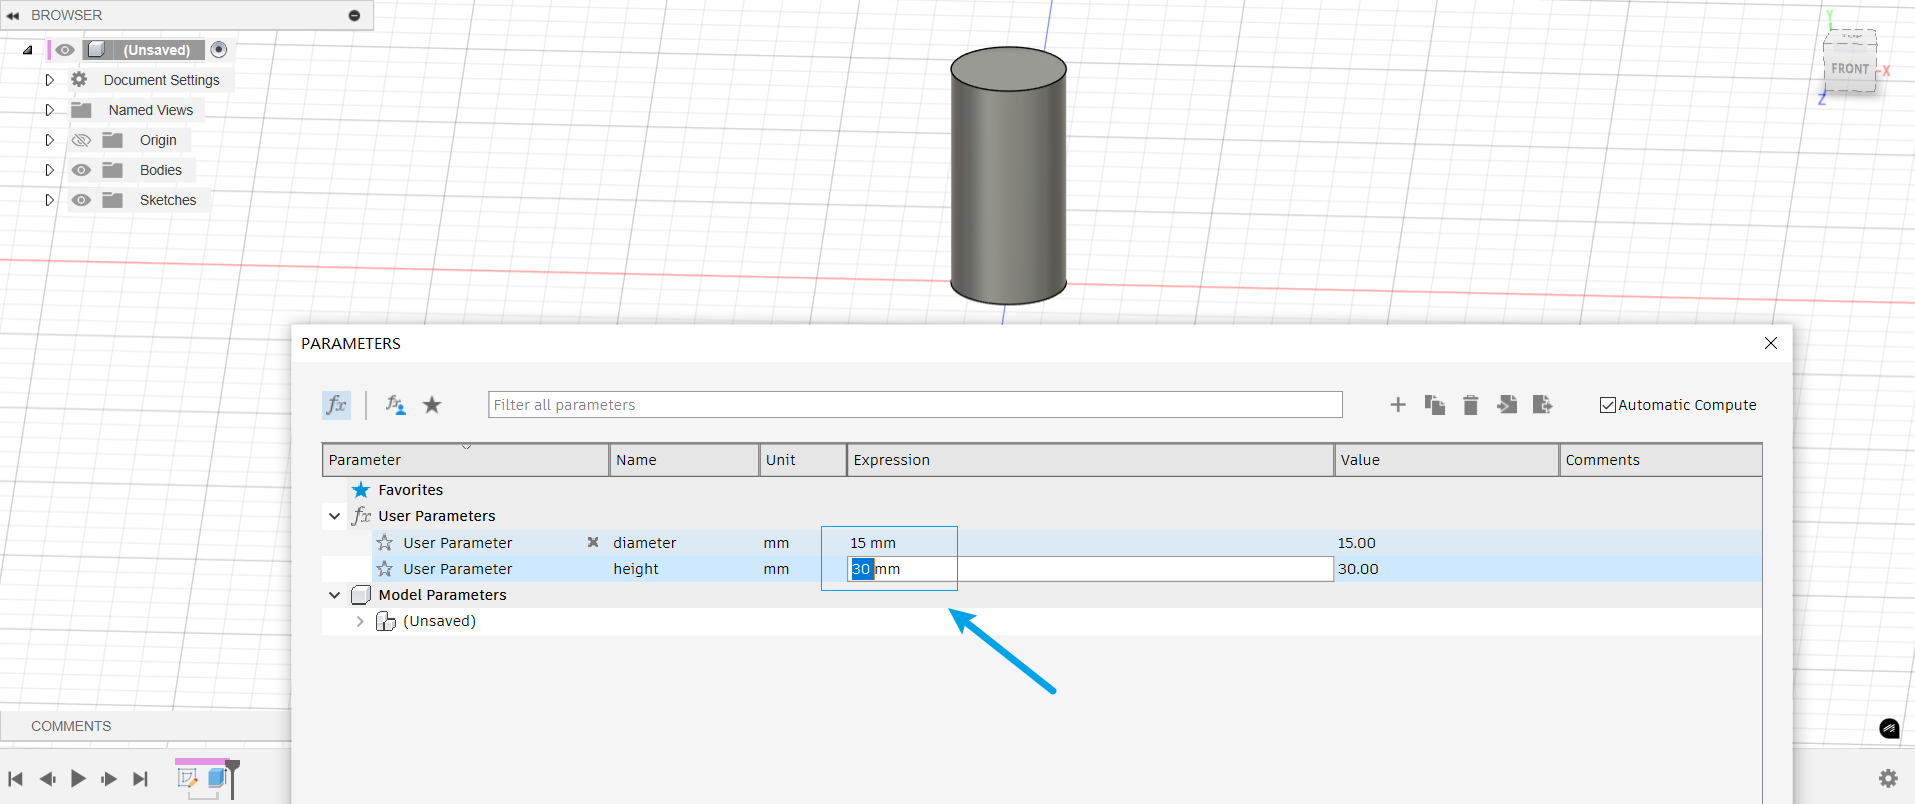Click the Filter all parameters field

[x=915, y=405]
